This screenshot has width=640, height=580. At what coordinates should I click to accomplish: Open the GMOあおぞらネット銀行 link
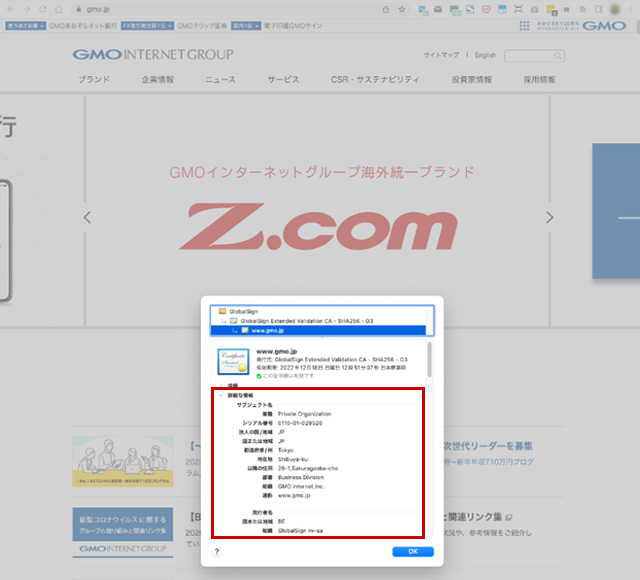(82, 26)
